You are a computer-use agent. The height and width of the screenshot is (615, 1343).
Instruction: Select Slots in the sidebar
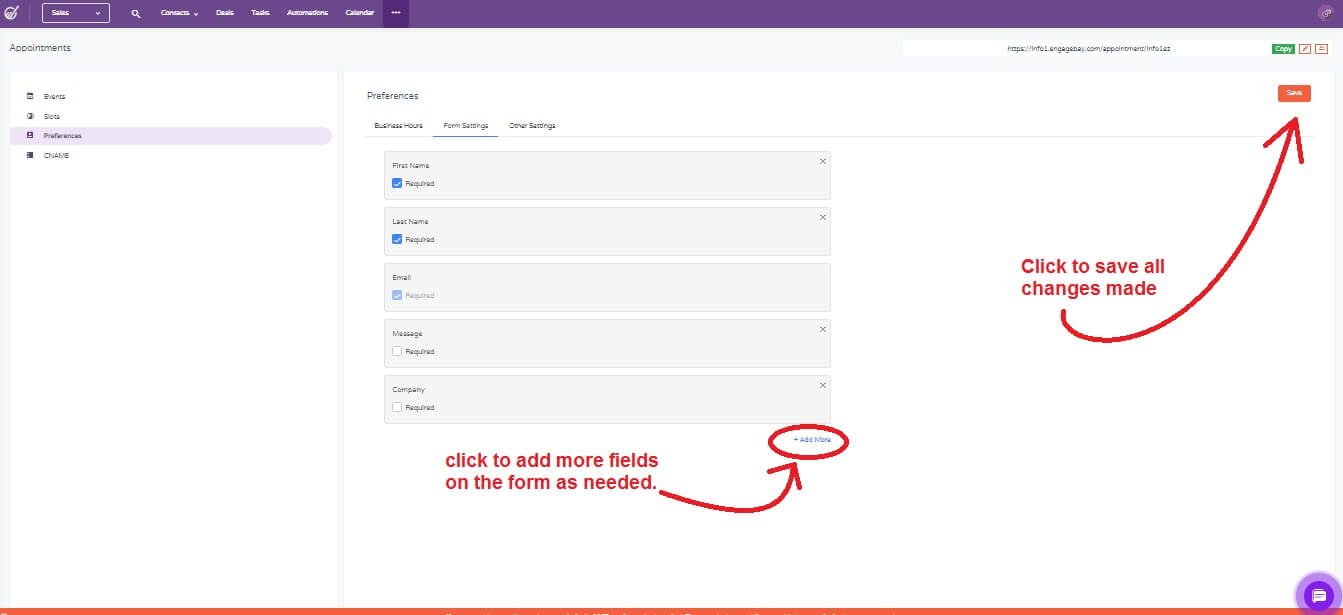pyautogui.click(x=52, y=116)
